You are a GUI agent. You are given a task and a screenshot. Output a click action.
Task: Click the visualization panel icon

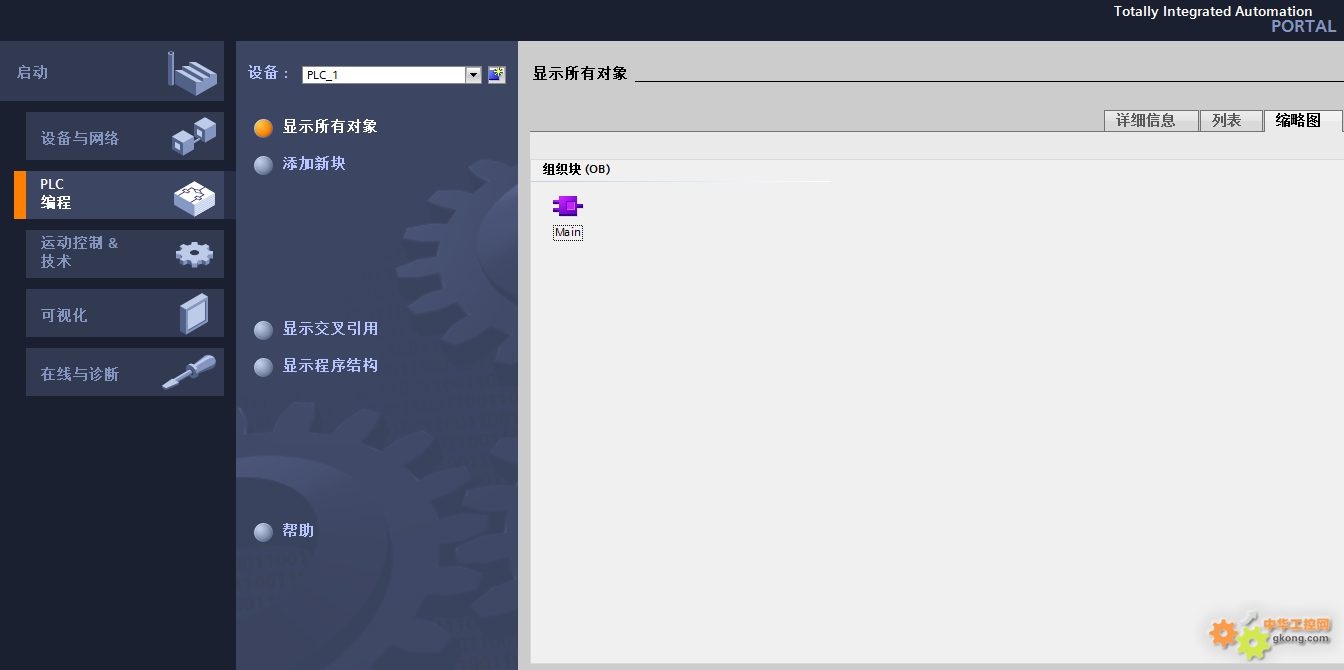click(194, 314)
